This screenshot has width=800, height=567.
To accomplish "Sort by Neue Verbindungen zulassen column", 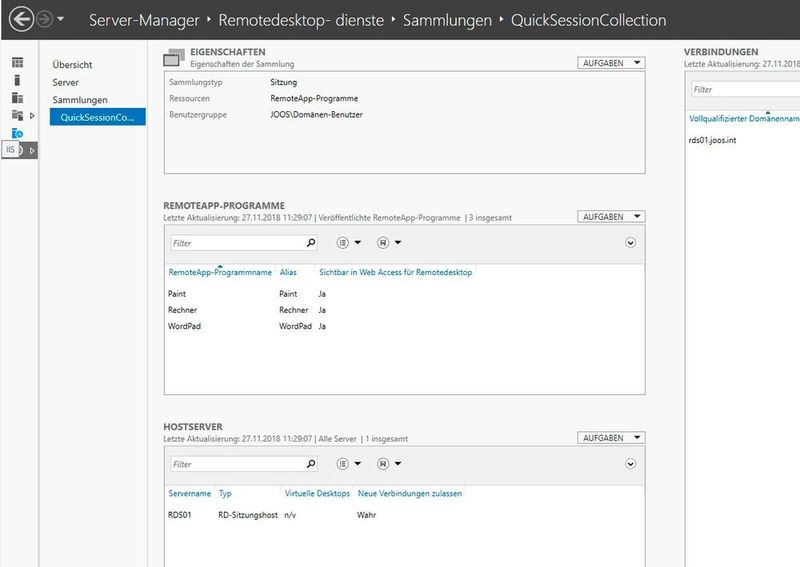I will tap(410, 494).
